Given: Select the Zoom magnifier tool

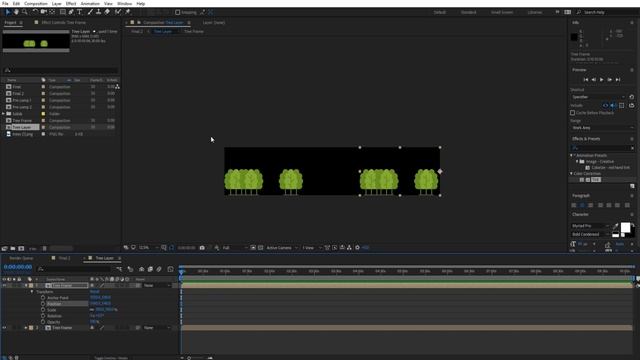Looking at the screenshot, I should point(25,12).
